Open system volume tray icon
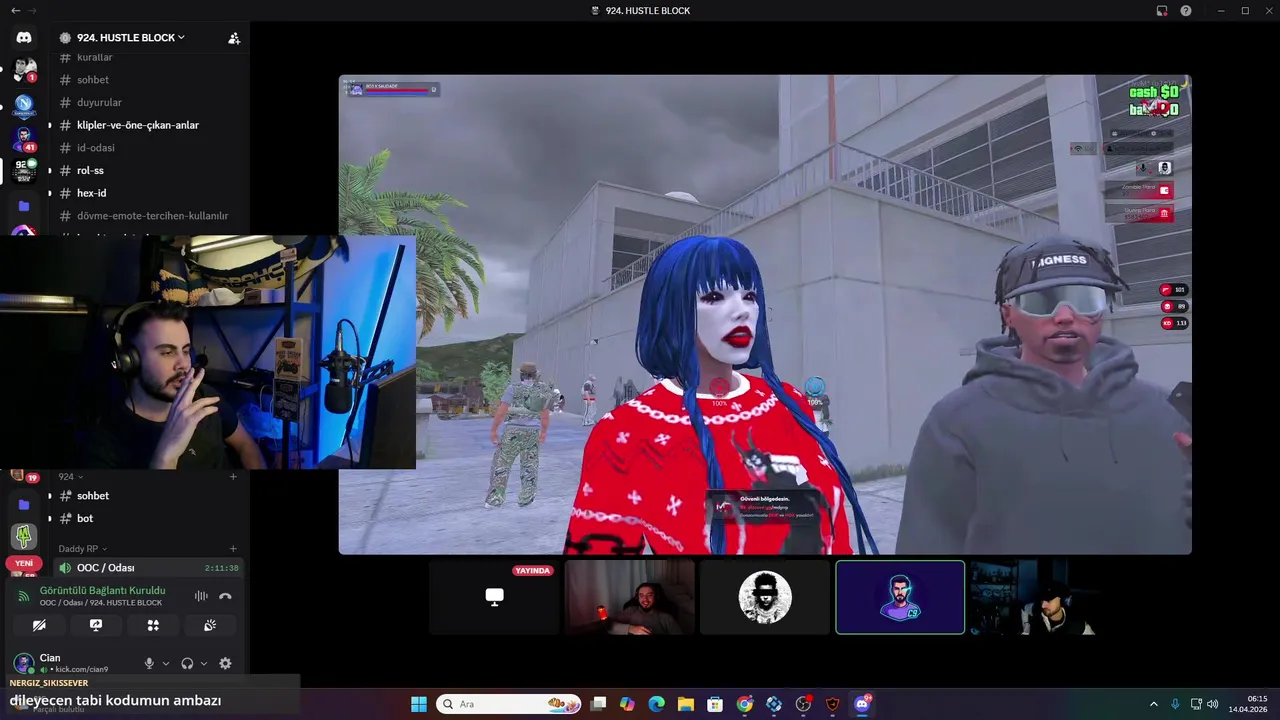 coord(1213,704)
